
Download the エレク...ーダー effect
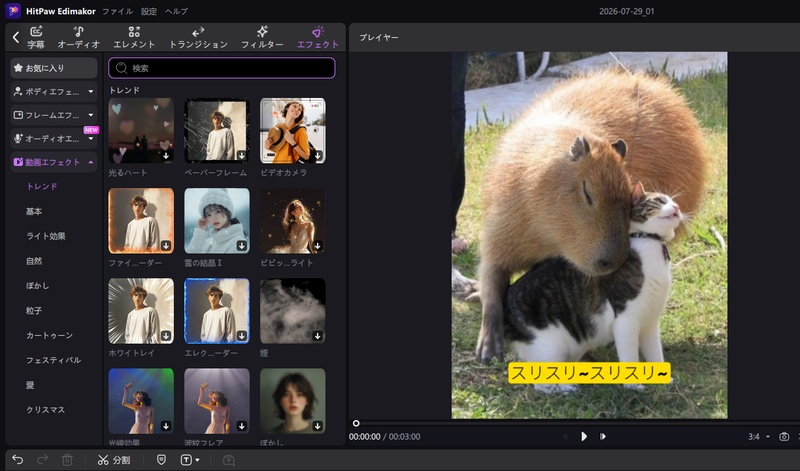pyautogui.click(x=242, y=336)
